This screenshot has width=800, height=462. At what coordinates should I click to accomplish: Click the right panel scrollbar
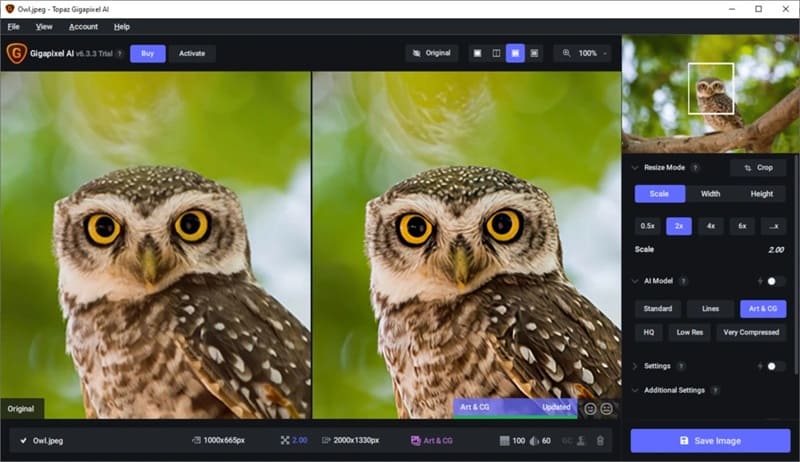coord(795,265)
